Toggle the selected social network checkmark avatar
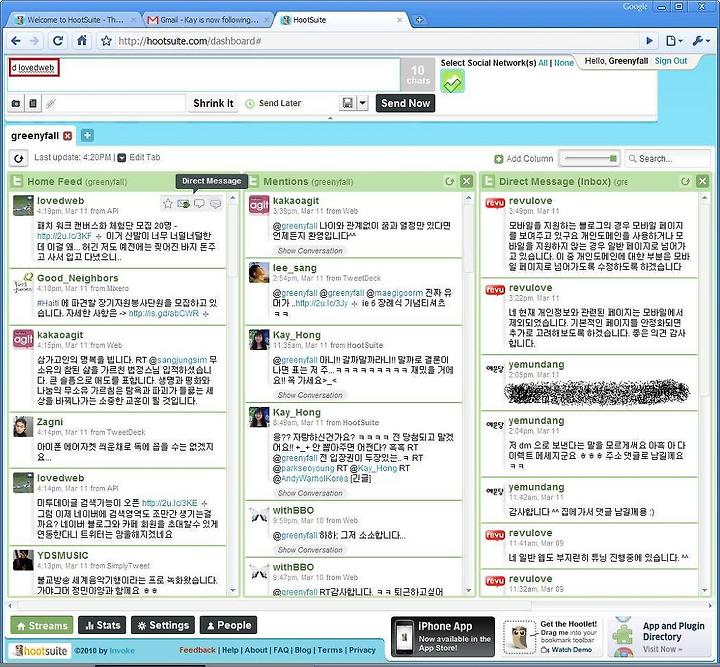This screenshot has height=667, width=720. click(x=452, y=82)
